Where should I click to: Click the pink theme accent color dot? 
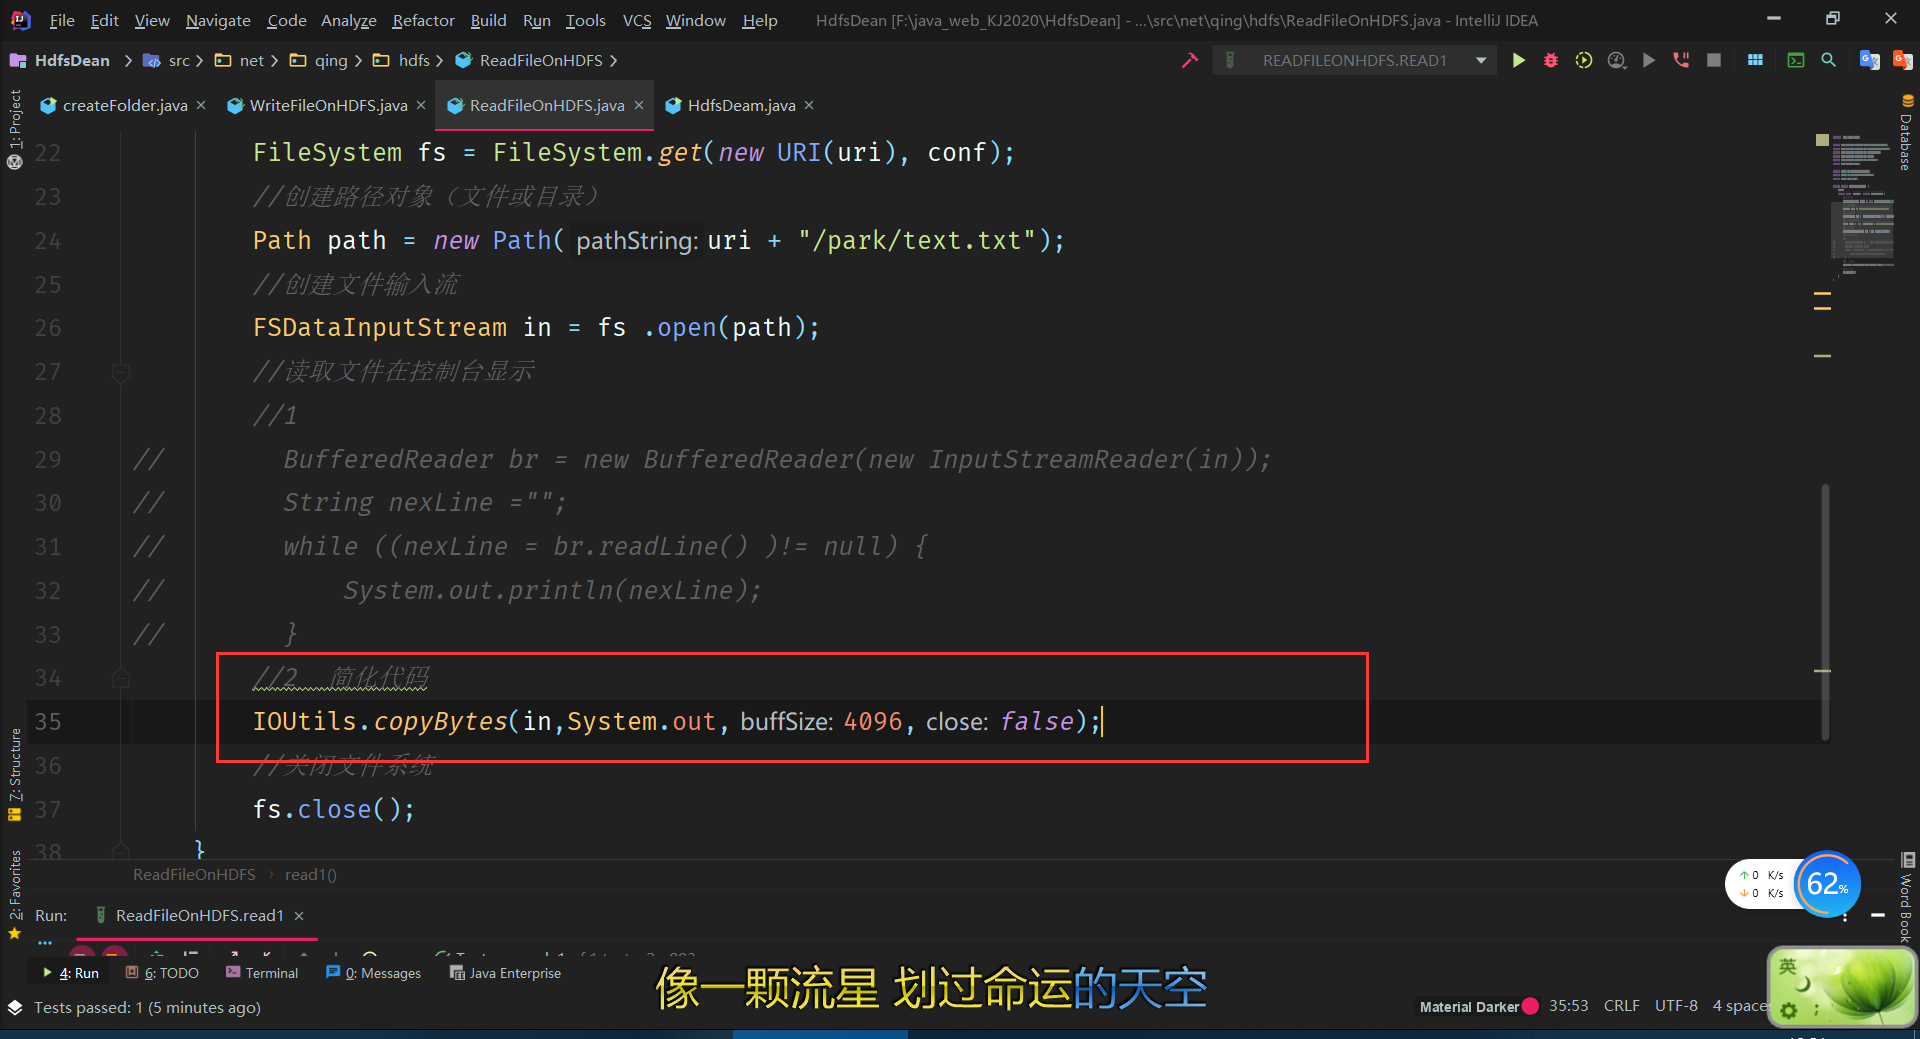pyautogui.click(x=1530, y=1007)
